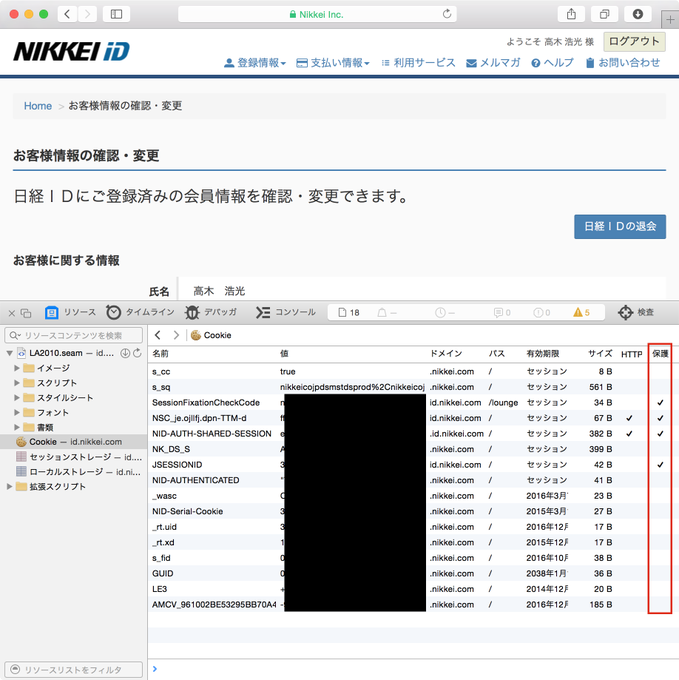
Task: Expand the スクリプト folder
Action: click(x=17, y=382)
